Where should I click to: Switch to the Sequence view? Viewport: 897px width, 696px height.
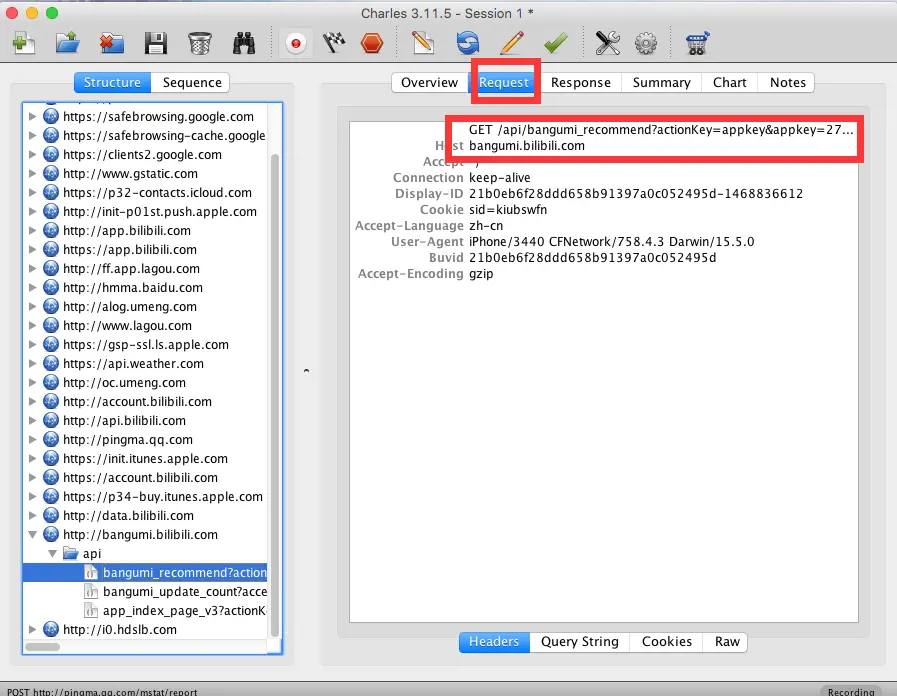coord(192,82)
